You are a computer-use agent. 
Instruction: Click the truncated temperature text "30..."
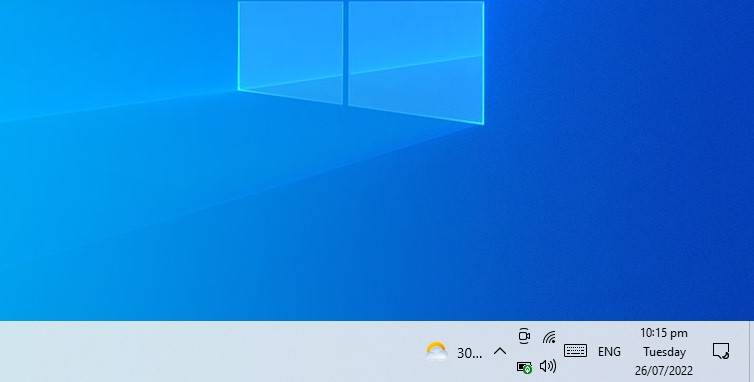coord(469,353)
